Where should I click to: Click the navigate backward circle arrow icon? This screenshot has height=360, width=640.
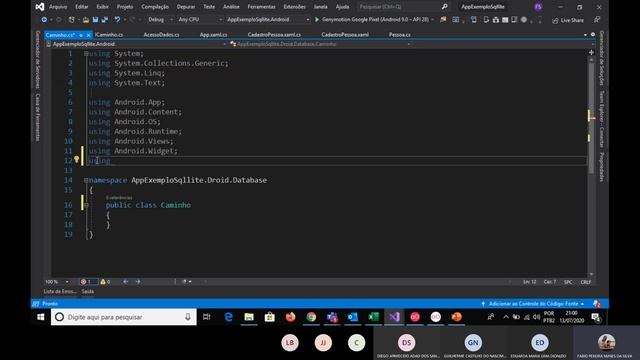coord(44,20)
